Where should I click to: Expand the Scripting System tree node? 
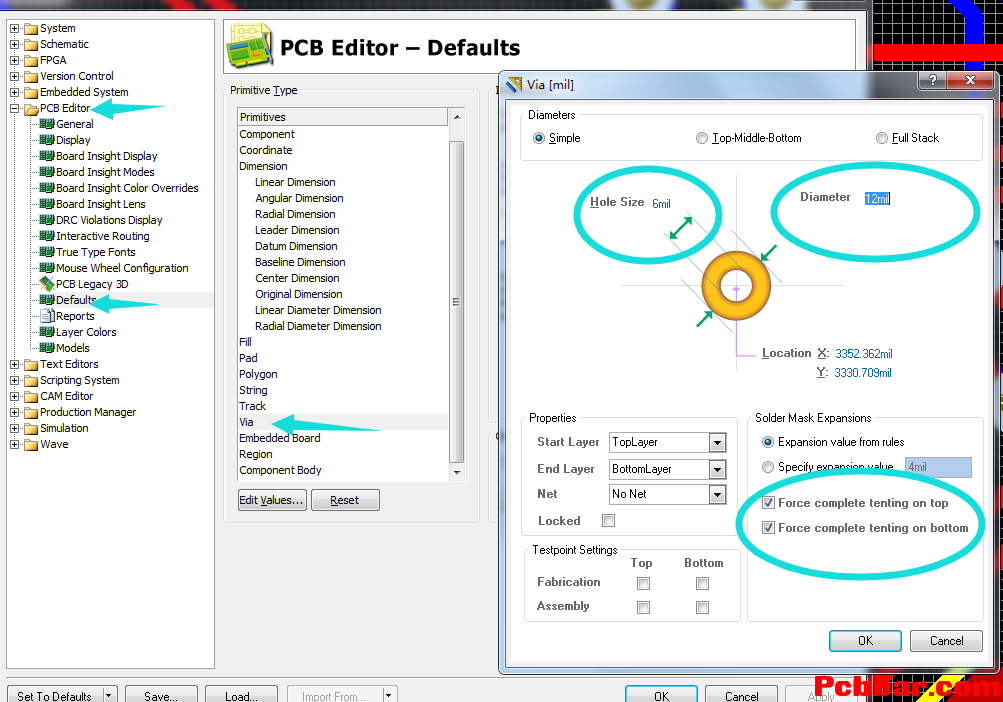[x=15, y=381]
